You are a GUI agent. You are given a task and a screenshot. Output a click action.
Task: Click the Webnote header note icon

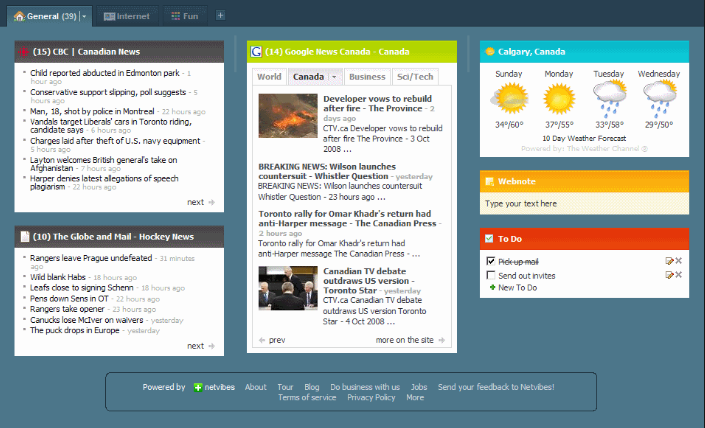489,182
